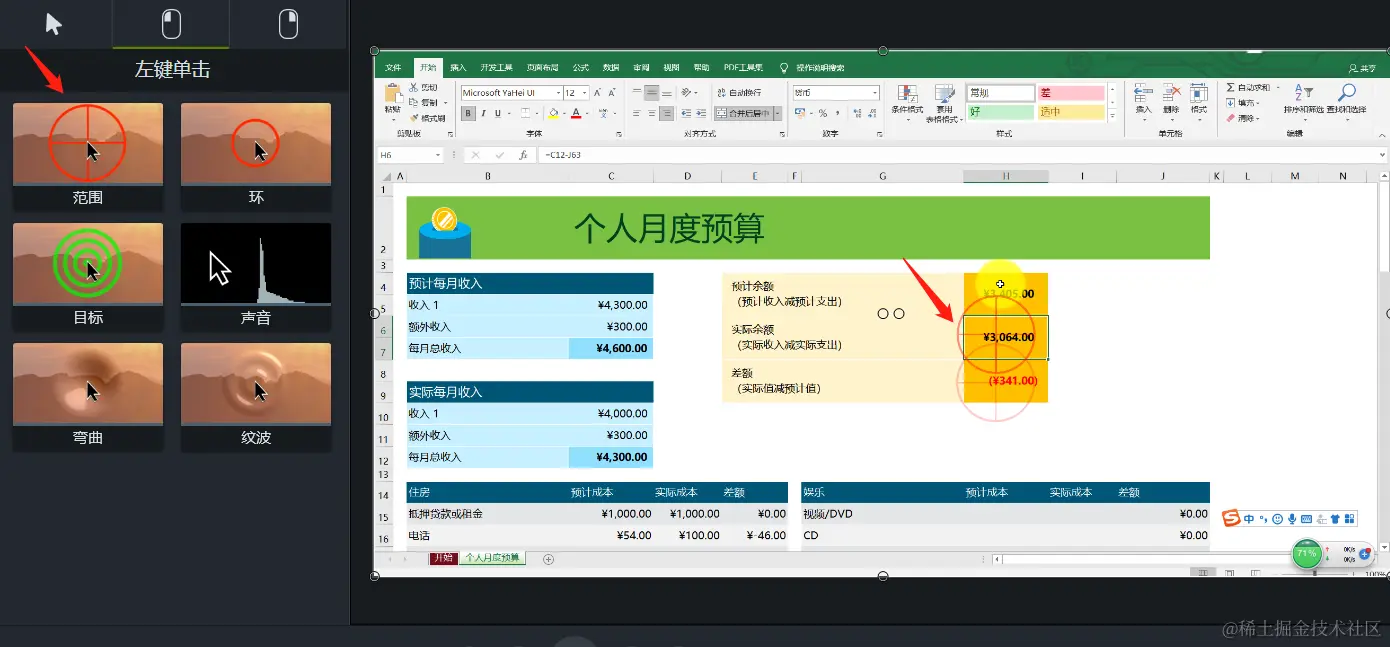Click the 剪切 scissors icon
The height and width of the screenshot is (647, 1390).
click(x=421, y=88)
